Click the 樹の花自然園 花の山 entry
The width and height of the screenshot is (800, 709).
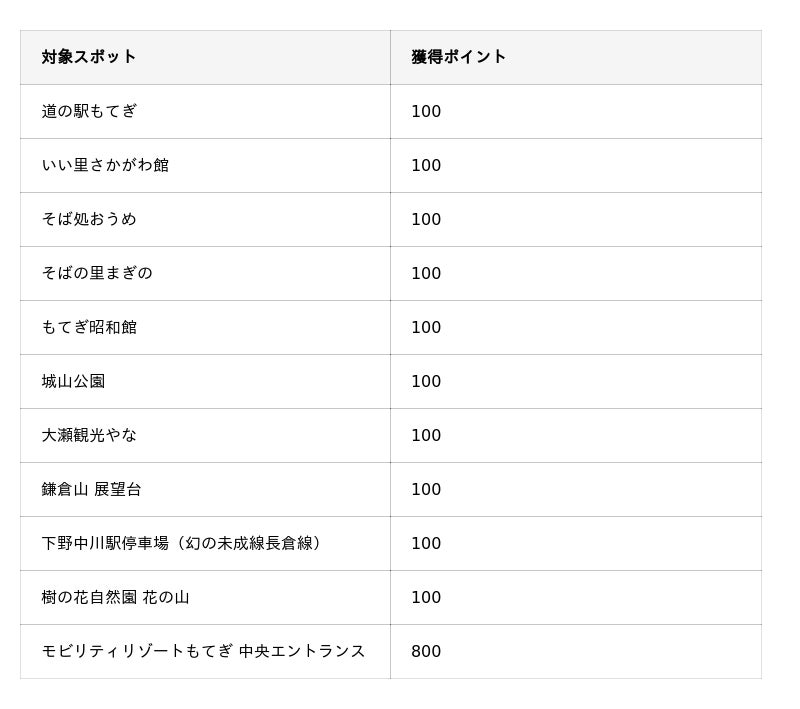pos(115,598)
